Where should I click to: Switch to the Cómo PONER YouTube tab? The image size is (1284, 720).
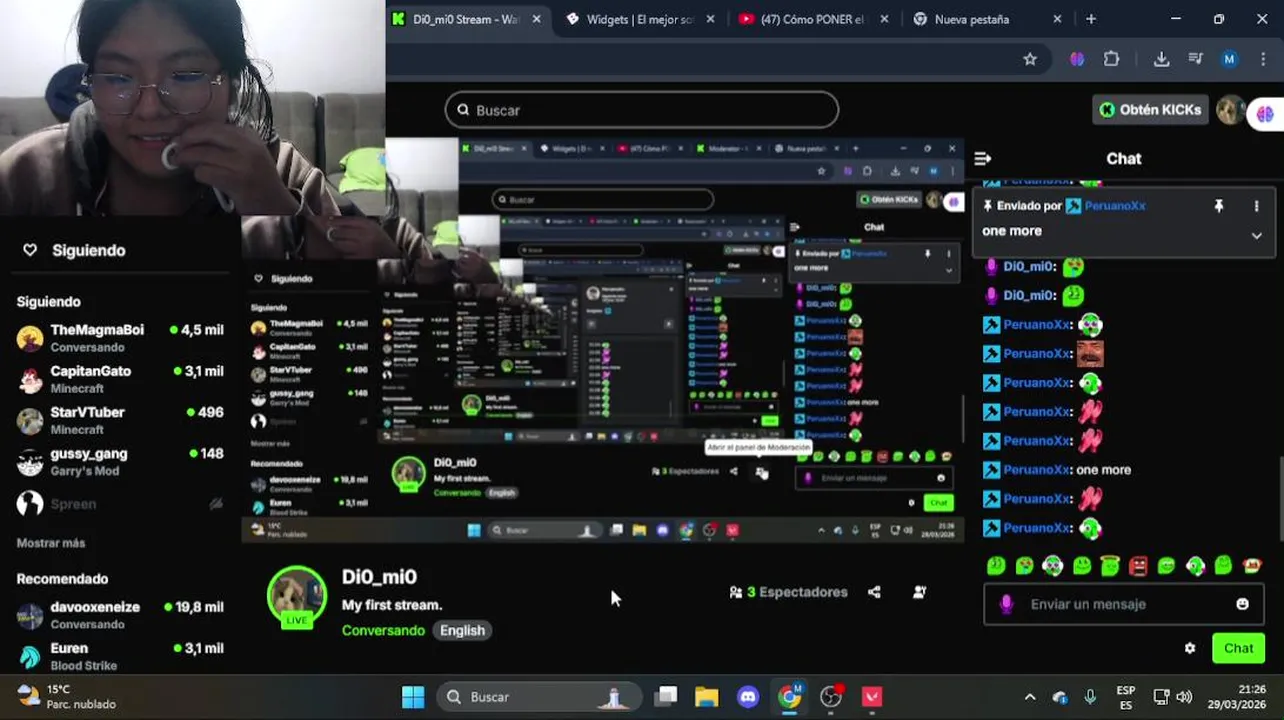coord(812,19)
